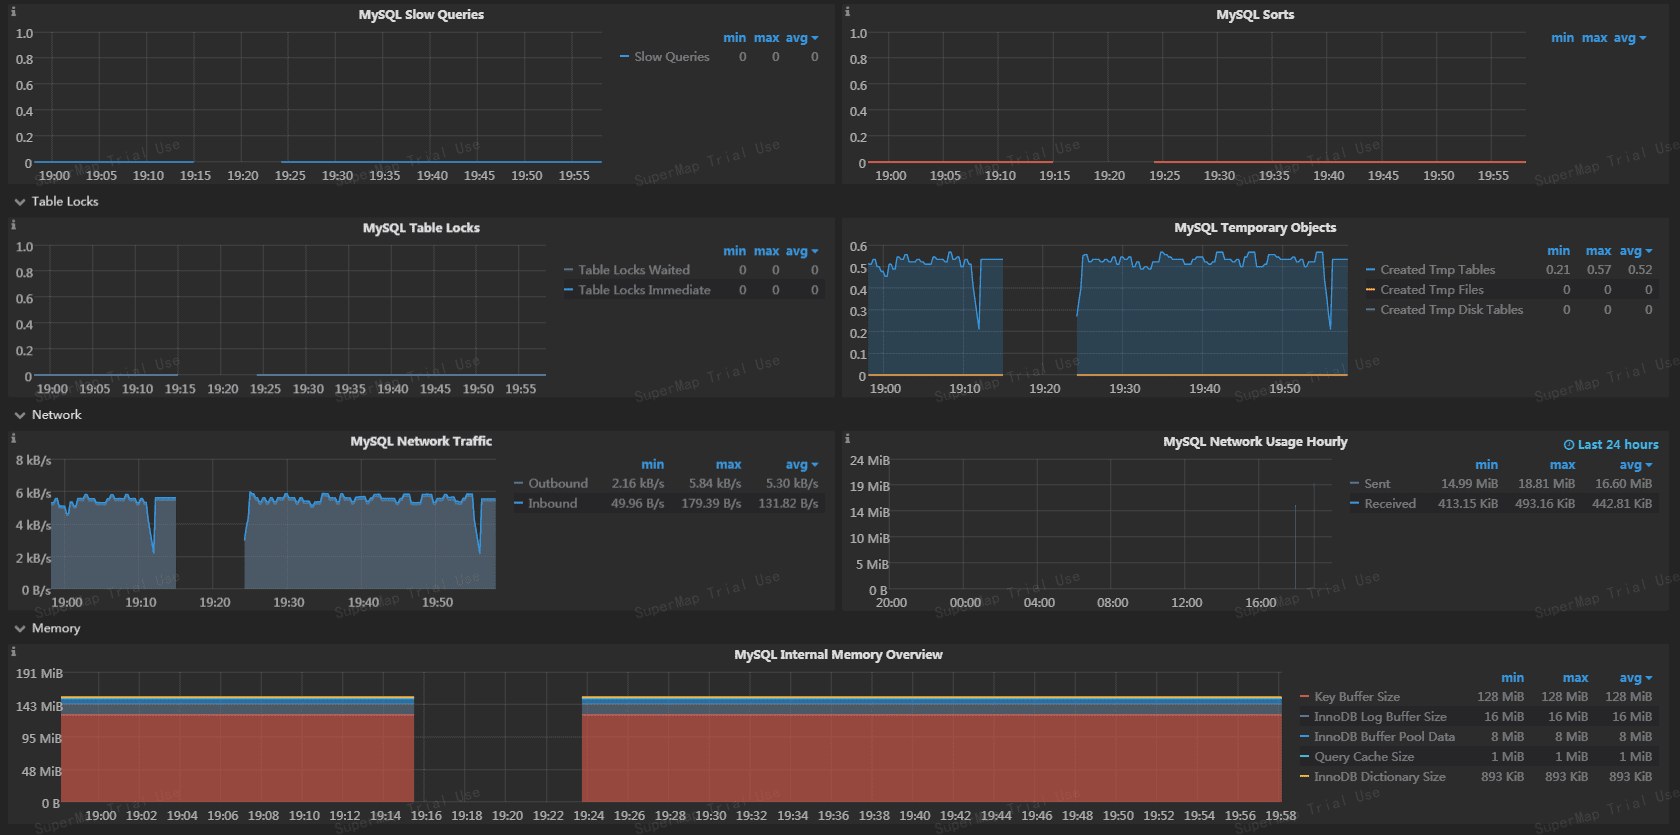1680x835 pixels.
Task: Open color picker for InnoDB Dictionary Size swatch
Action: (1304, 777)
